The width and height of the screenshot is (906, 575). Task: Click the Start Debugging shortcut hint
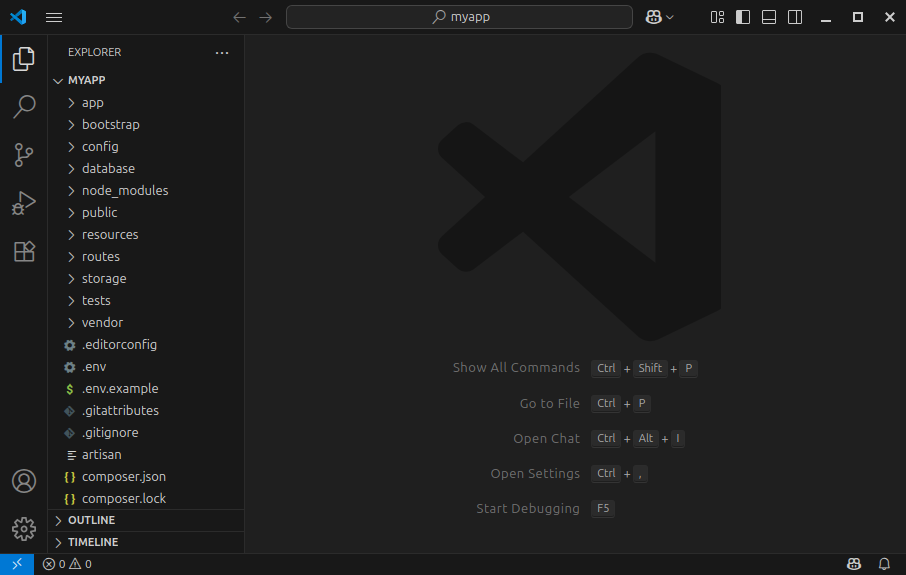point(545,509)
